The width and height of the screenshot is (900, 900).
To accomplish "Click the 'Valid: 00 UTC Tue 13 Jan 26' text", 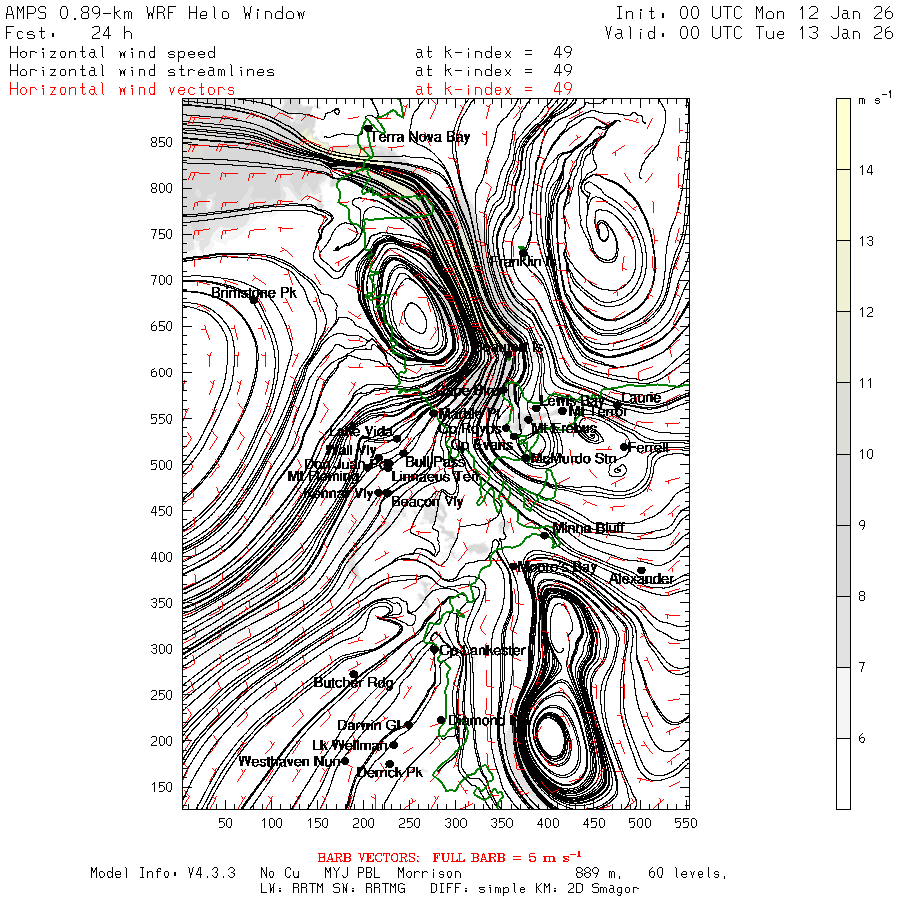I will [749, 32].
